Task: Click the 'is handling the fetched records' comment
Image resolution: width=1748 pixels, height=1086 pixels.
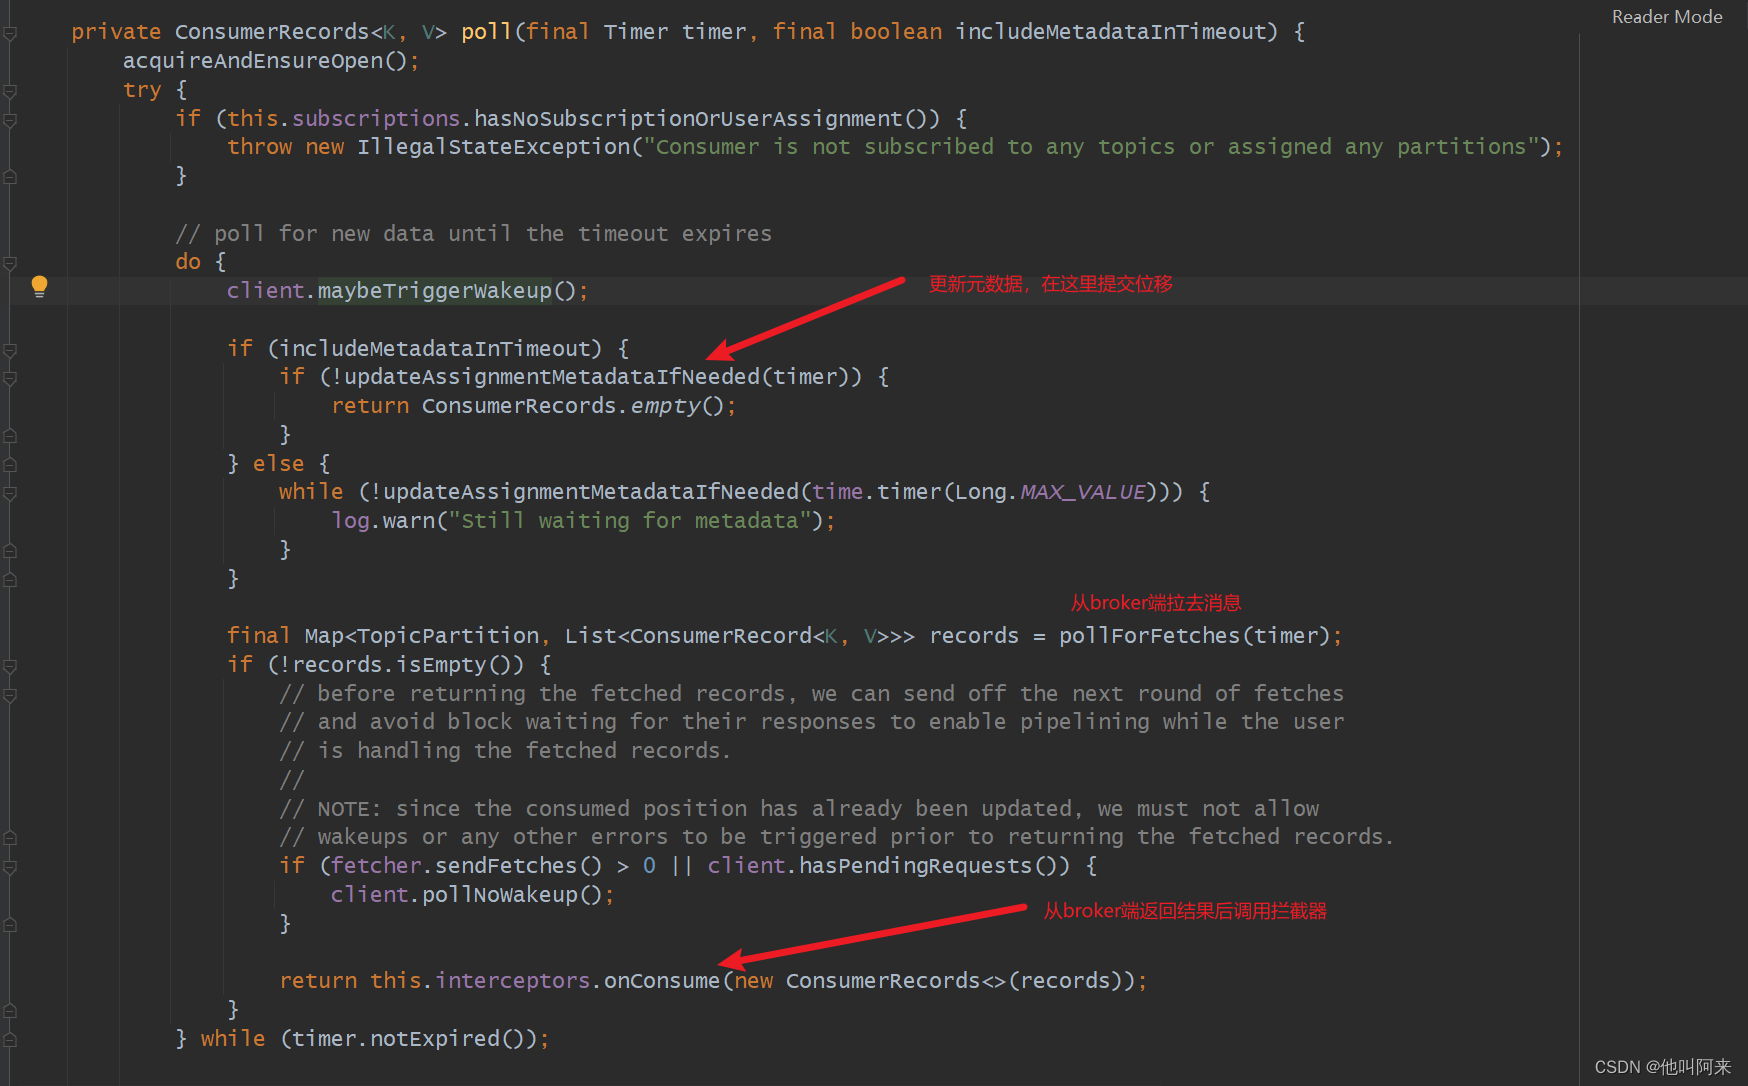Action: [x=505, y=751]
